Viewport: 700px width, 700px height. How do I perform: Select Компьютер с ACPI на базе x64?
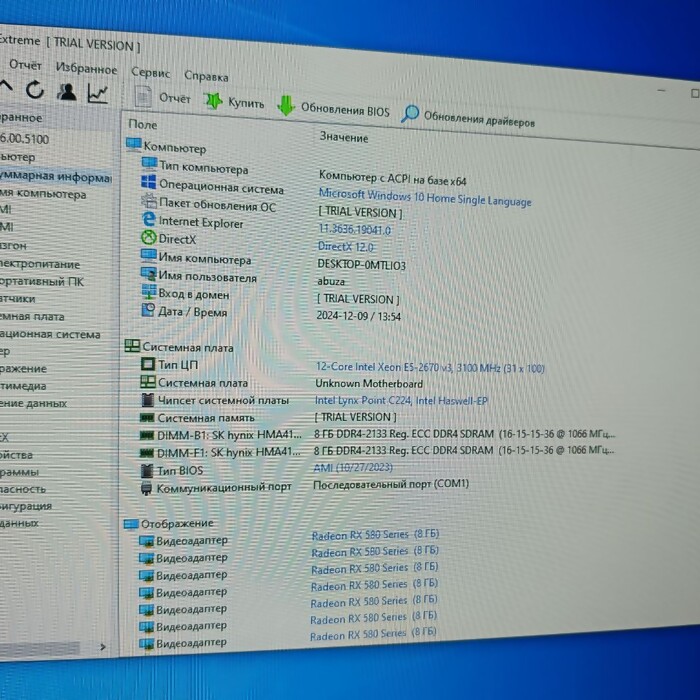392,179
